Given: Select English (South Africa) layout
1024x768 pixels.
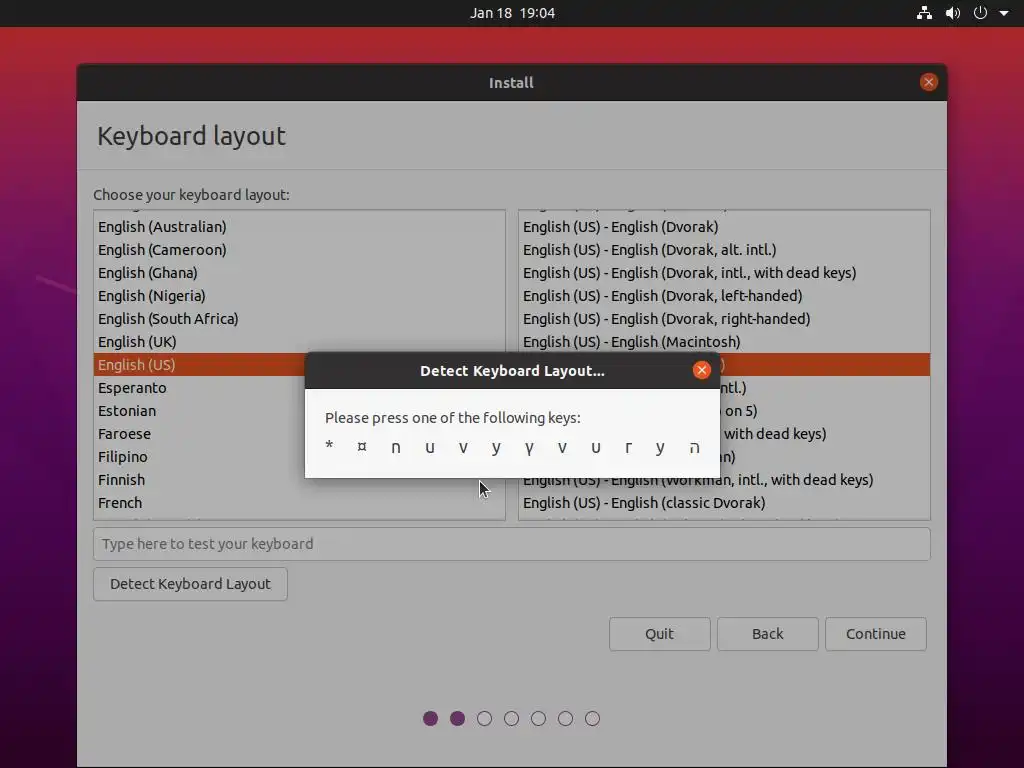Looking at the screenshot, I should (x=299, y=319).
